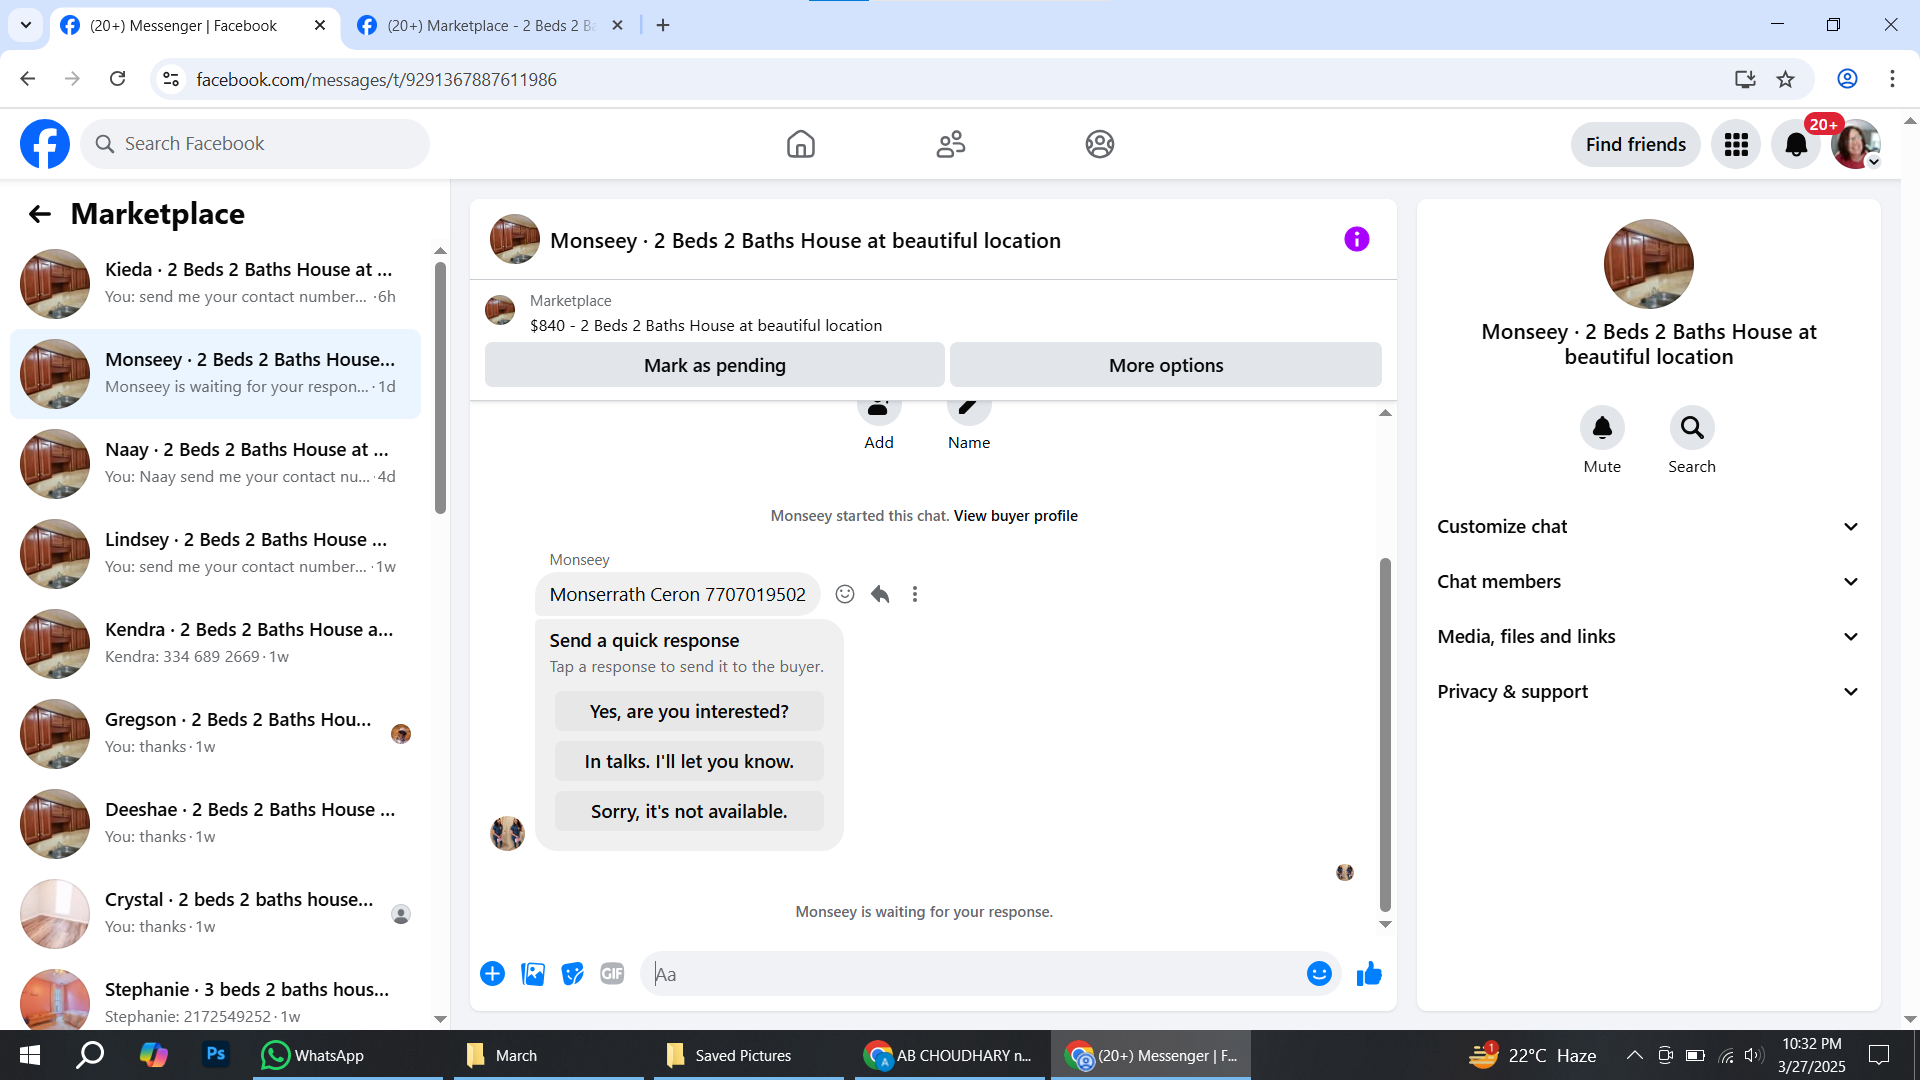Click the chat messages vertical scrollbar
This screenshot has width=1920, height=1080.
(1385, 735)
